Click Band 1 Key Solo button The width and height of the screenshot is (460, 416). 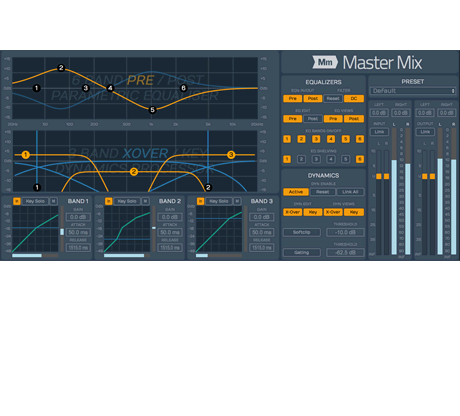coord(35,201)
